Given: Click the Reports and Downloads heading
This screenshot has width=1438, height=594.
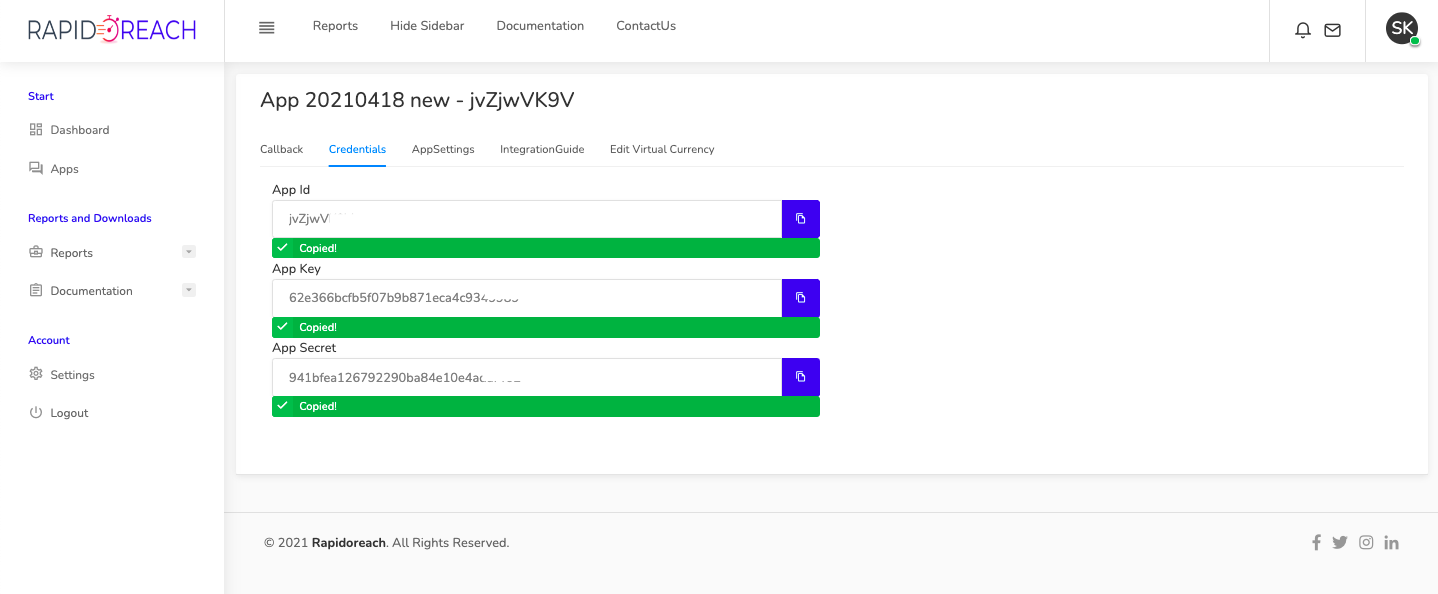Looking at the screenshot, I should point(90,218).
